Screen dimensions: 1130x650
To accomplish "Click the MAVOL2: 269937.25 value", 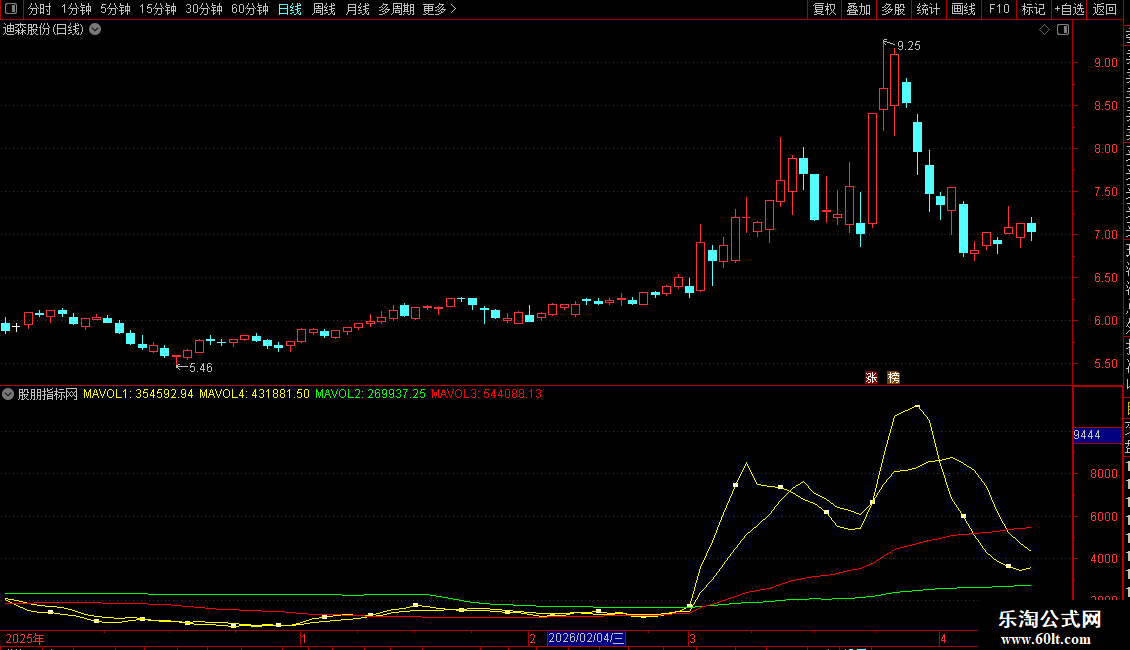I will click(x=370, y=394).
